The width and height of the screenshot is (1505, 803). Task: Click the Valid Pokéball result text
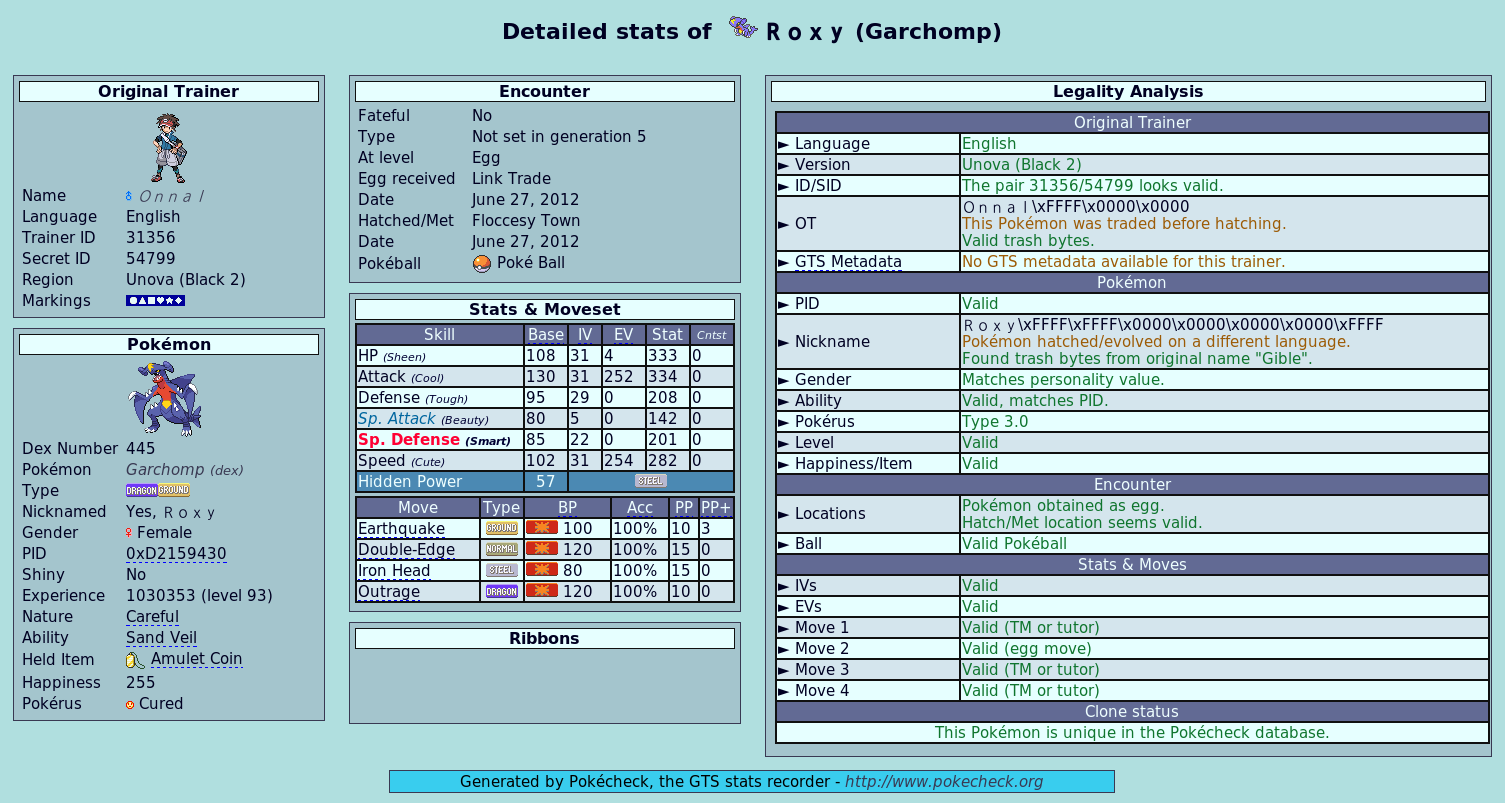1014,544
